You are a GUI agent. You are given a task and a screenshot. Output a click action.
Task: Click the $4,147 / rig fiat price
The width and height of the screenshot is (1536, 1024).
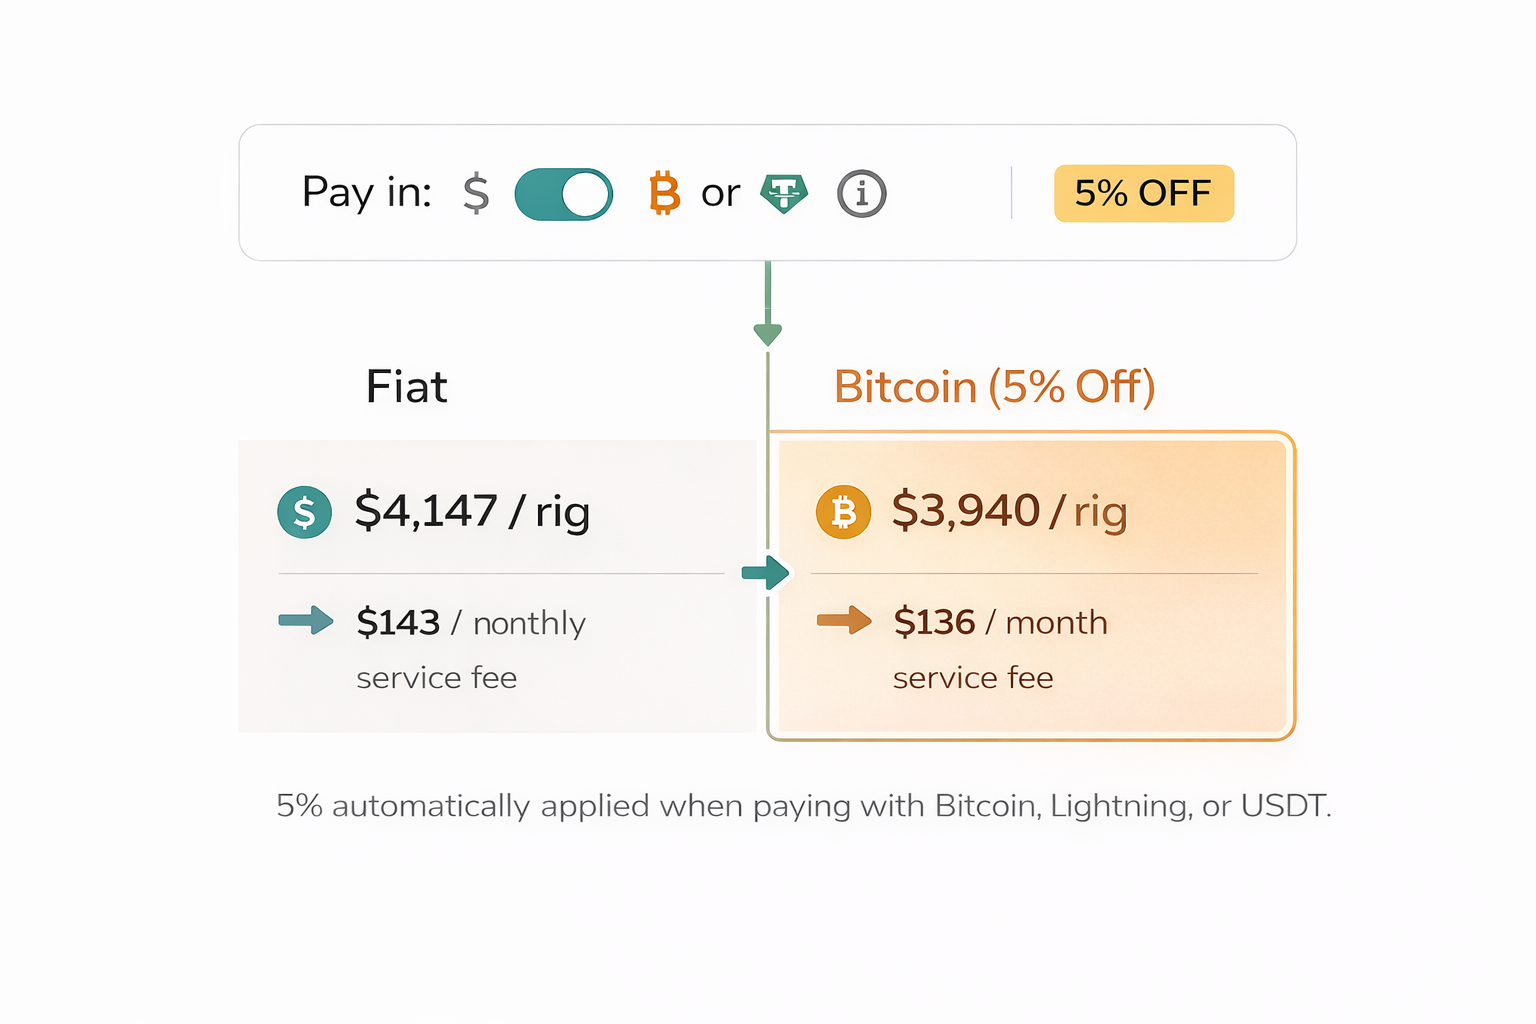472,511
